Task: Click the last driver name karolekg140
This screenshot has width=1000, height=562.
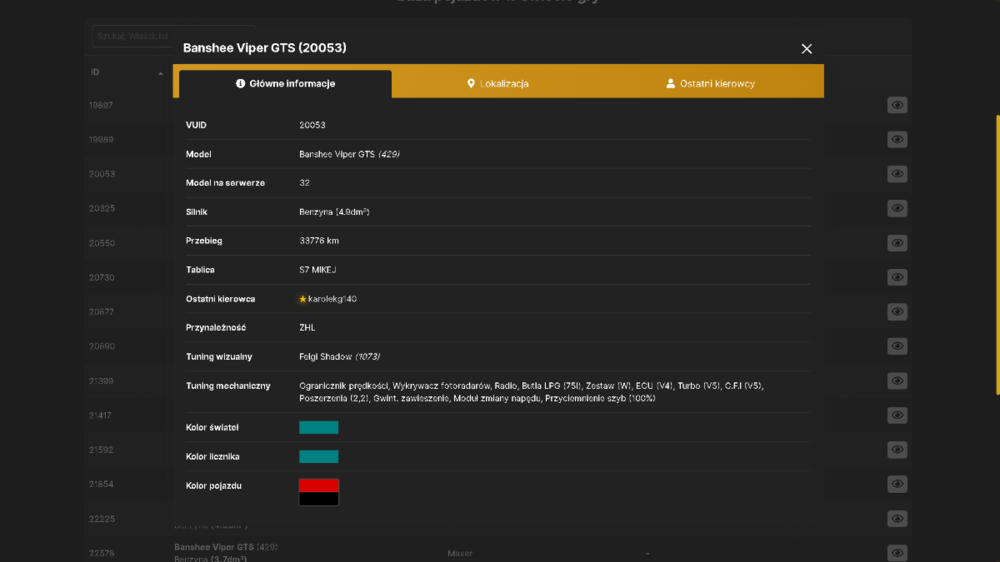Action: tap(332, 299)
